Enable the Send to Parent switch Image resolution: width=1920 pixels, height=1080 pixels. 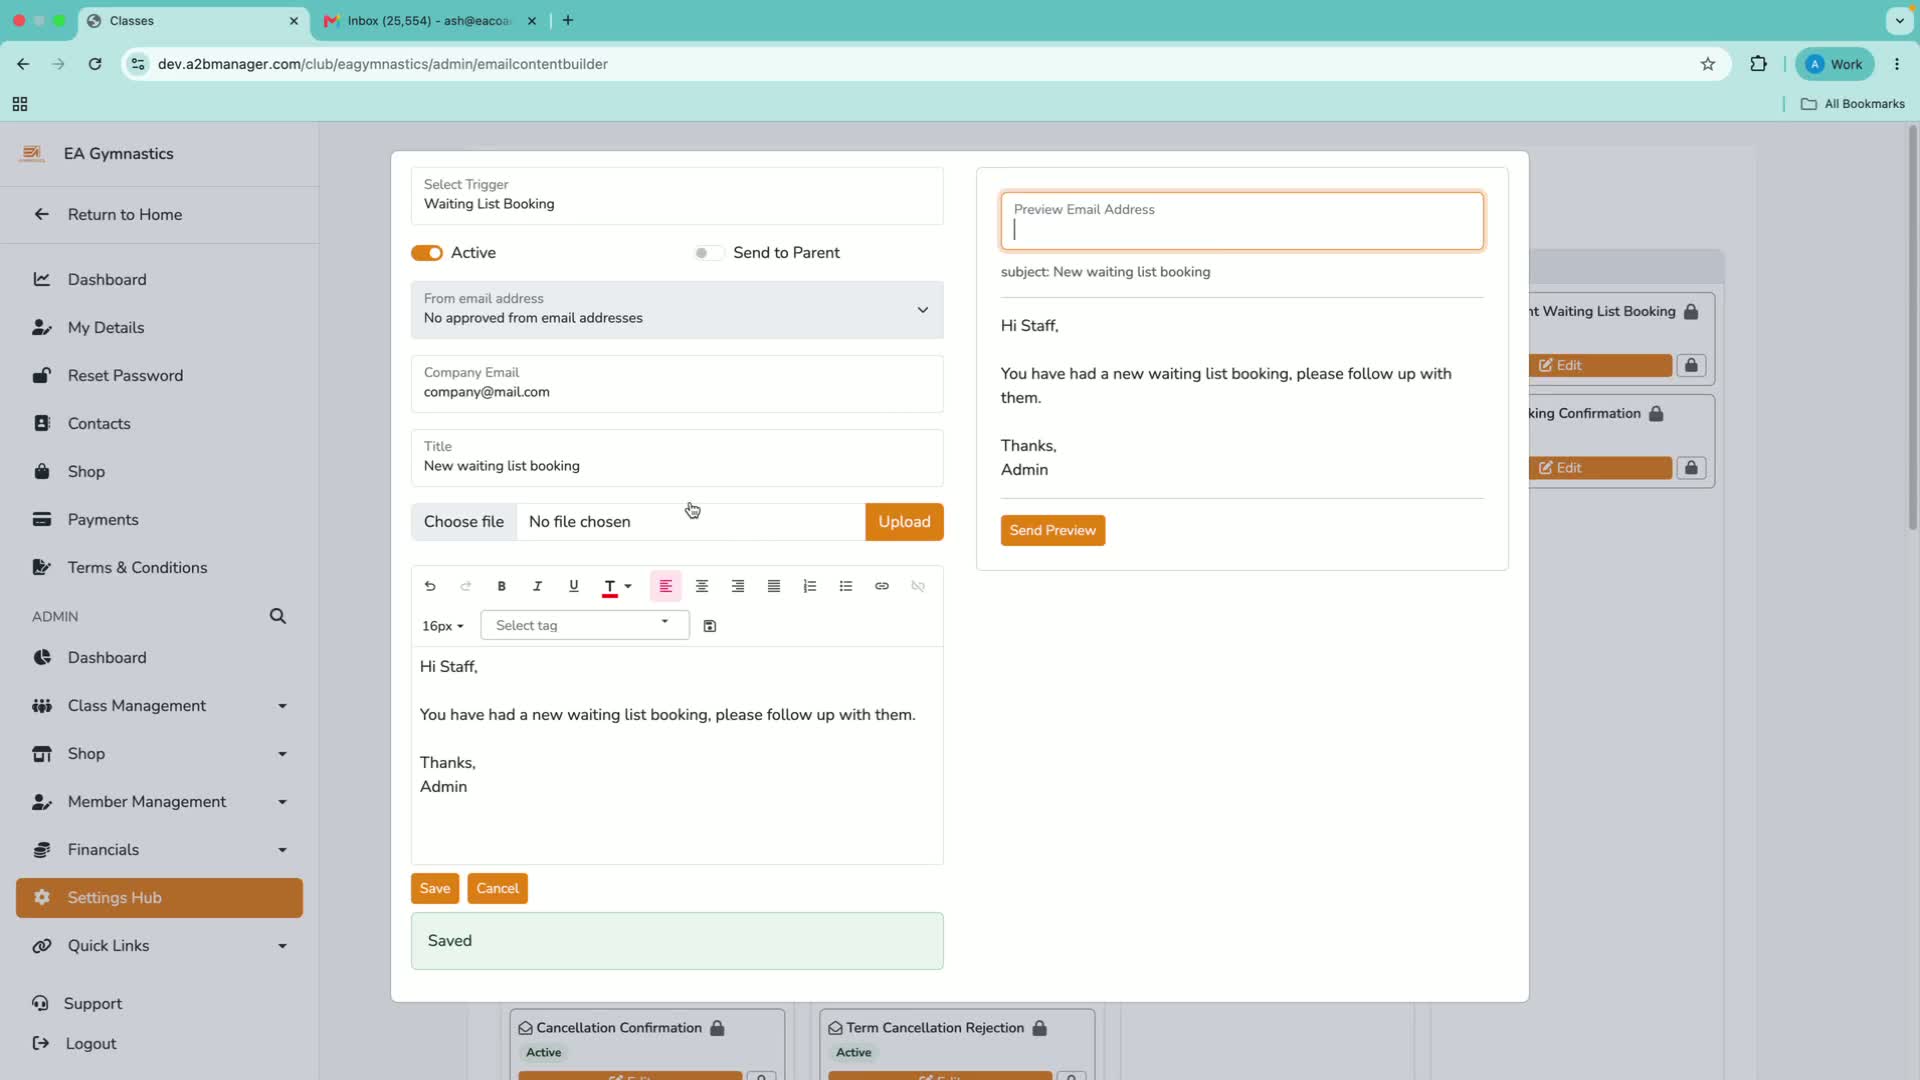(708, 253)
